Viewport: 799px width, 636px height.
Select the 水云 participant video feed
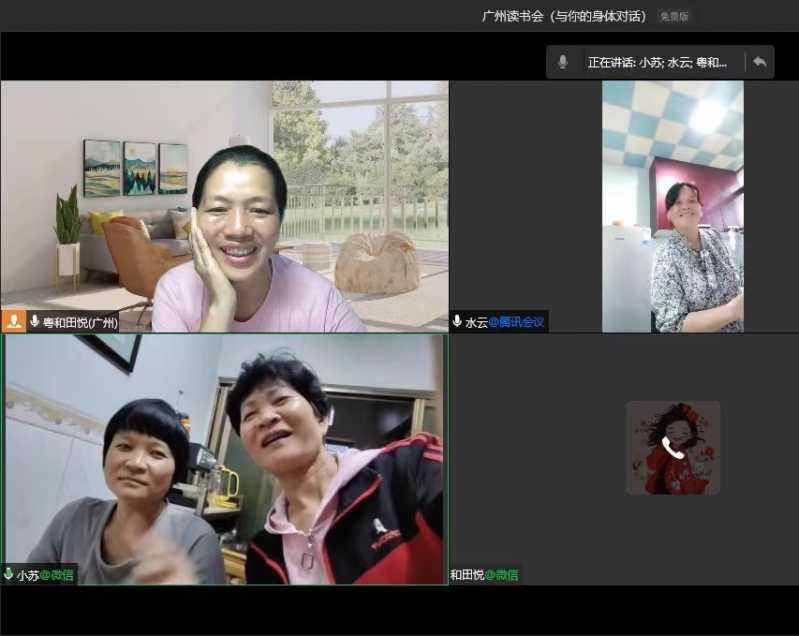click(672, 205)
